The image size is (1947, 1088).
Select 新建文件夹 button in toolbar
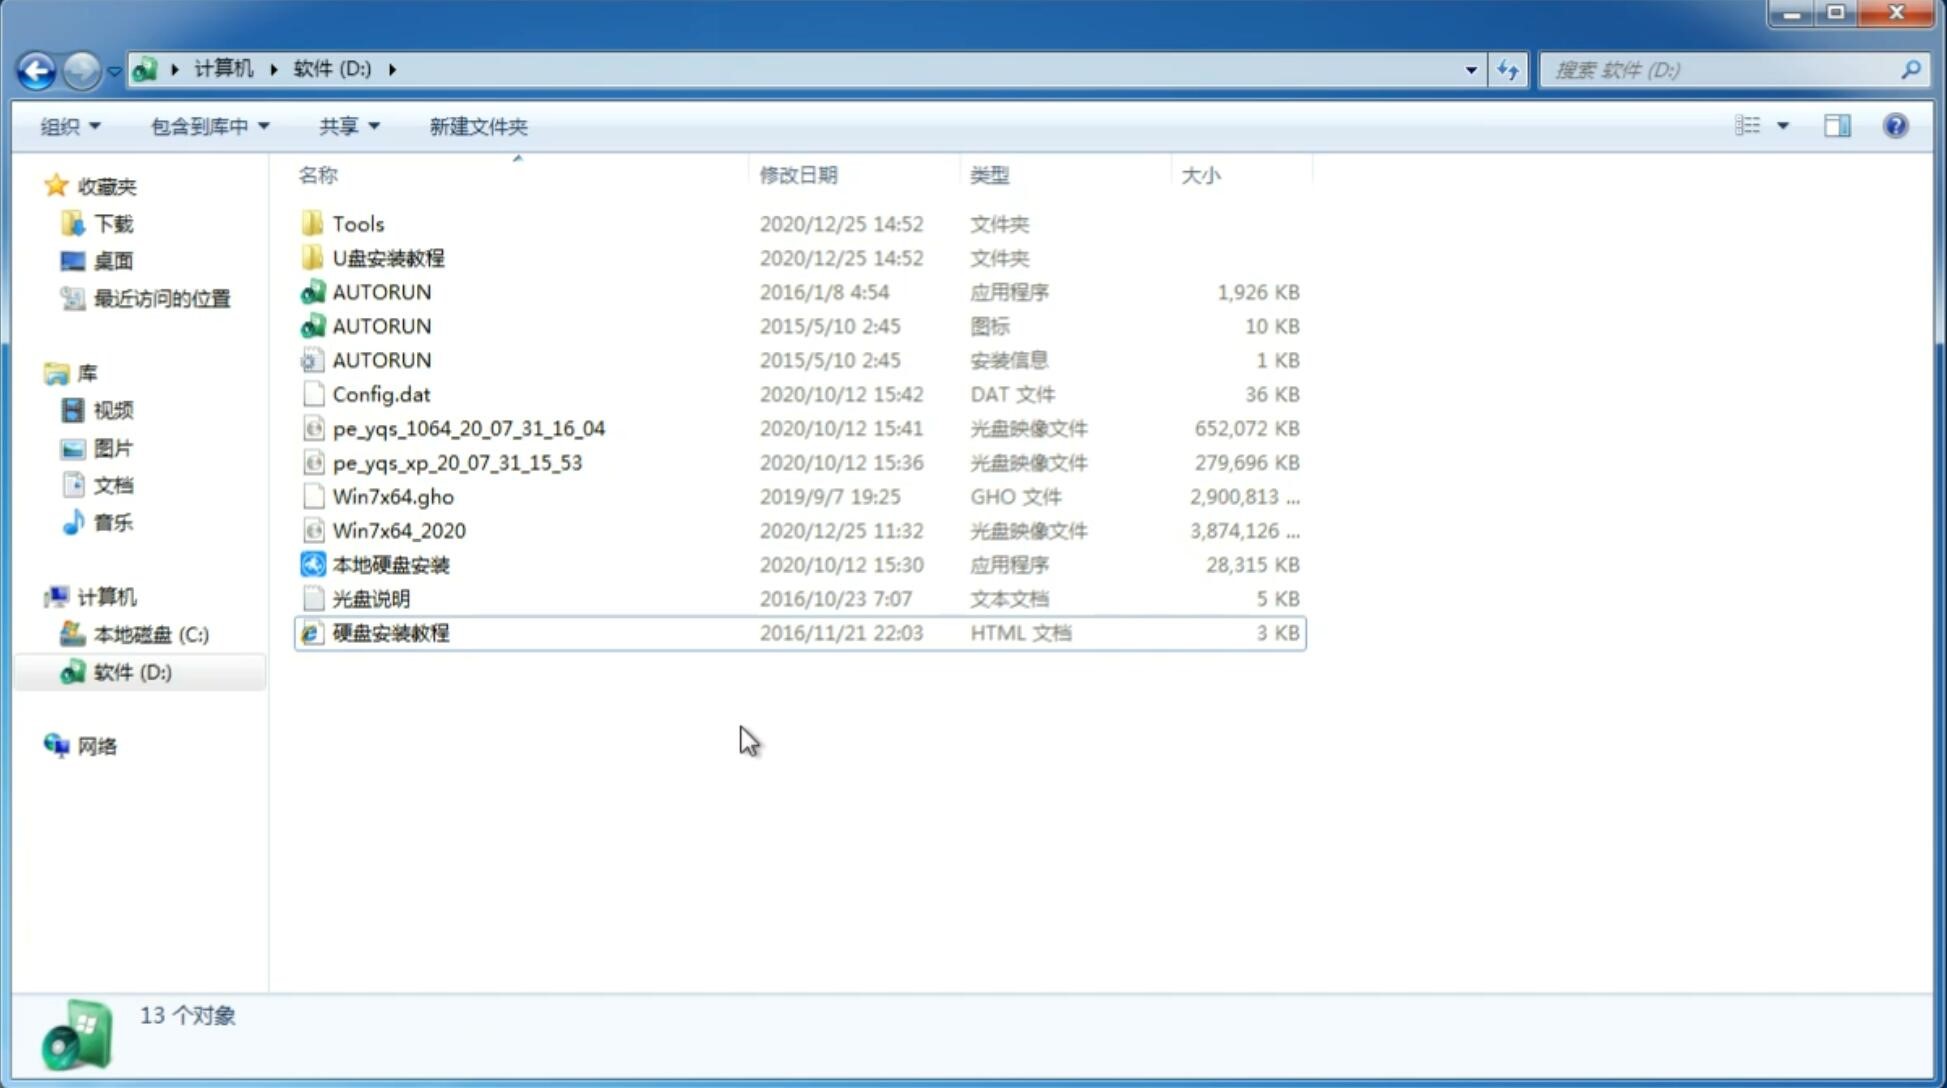[479, 126]
